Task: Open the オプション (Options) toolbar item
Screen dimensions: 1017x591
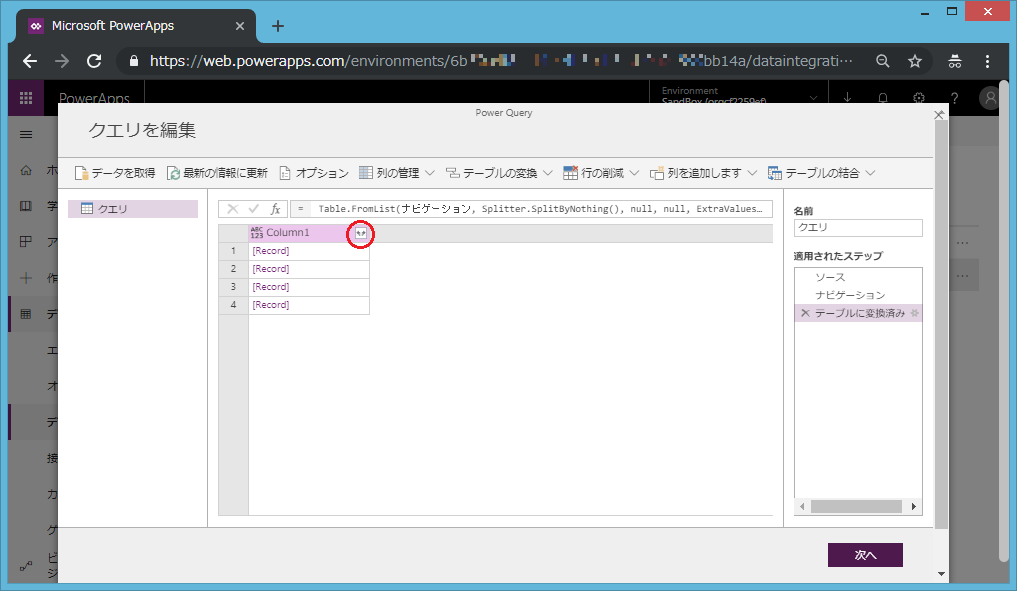Action: 314,173
